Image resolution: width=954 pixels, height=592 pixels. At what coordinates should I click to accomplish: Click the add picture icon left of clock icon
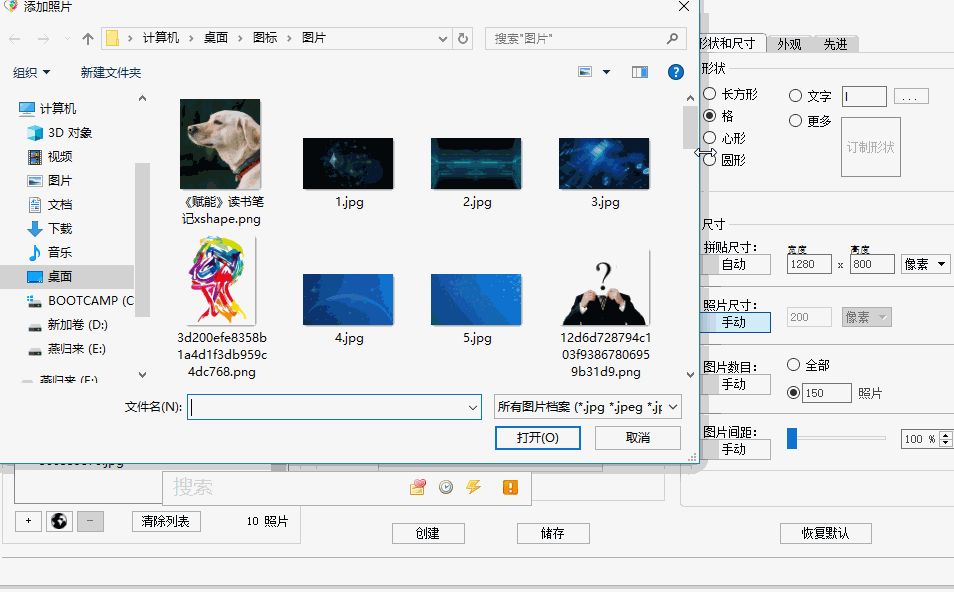click(417, 487)
